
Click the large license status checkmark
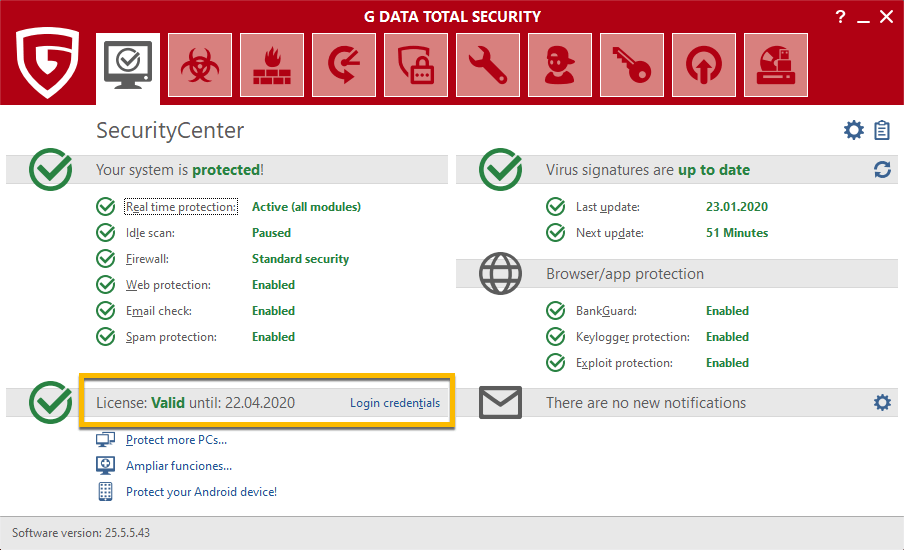pos(51,402)
